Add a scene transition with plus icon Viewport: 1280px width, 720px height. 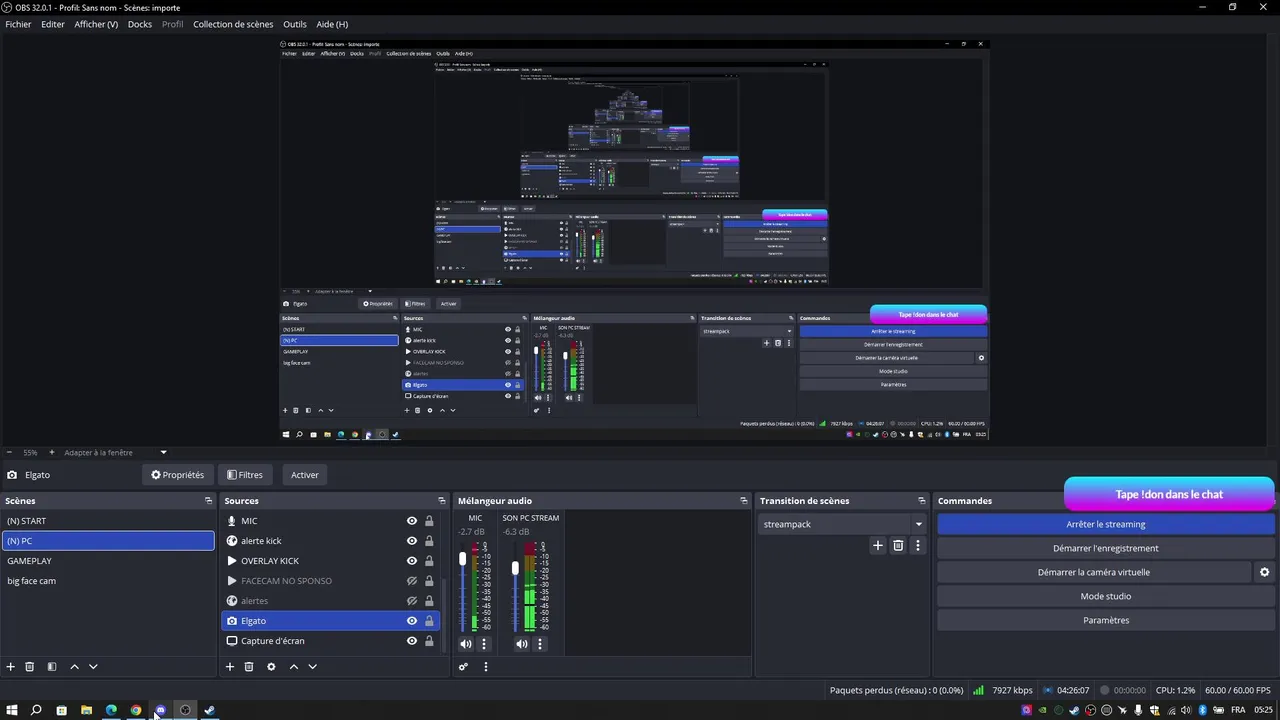(878, 545)
